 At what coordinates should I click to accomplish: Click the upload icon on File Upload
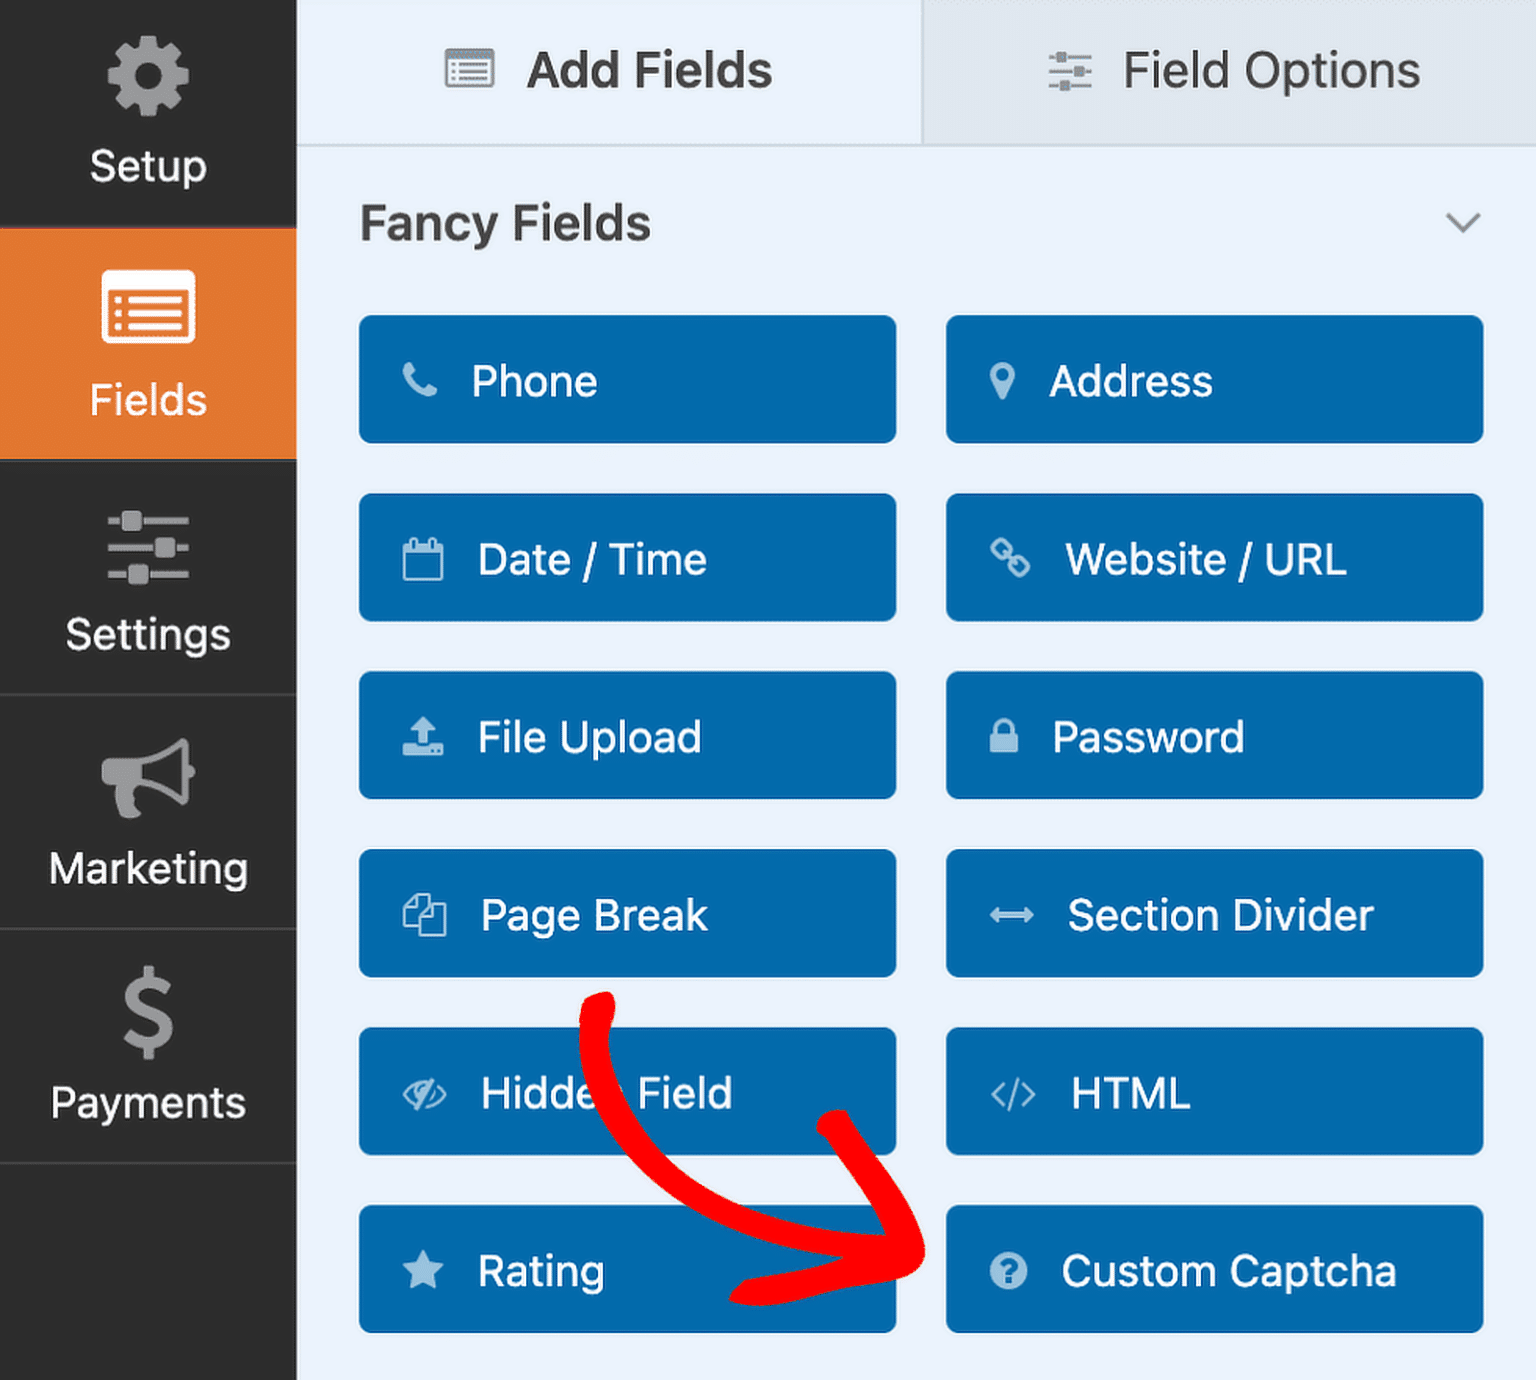pos(423,736)
